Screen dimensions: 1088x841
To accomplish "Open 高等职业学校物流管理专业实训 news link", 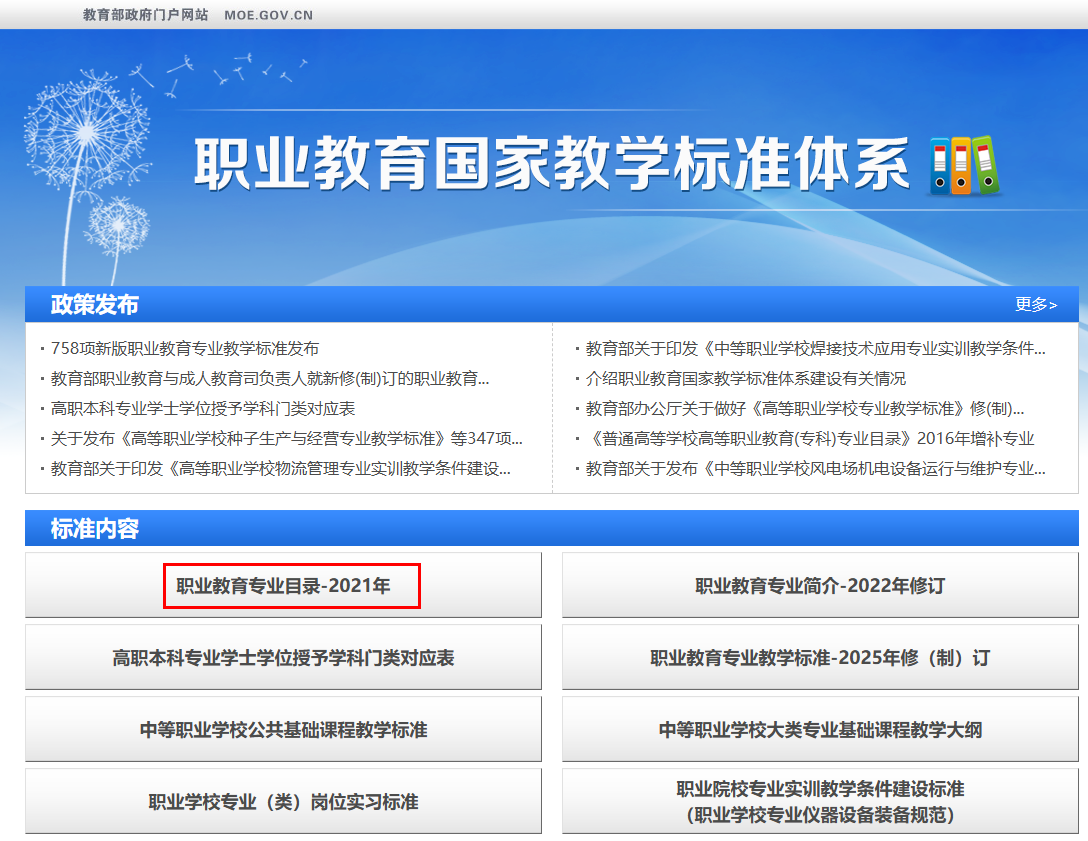I will point(281,469).
